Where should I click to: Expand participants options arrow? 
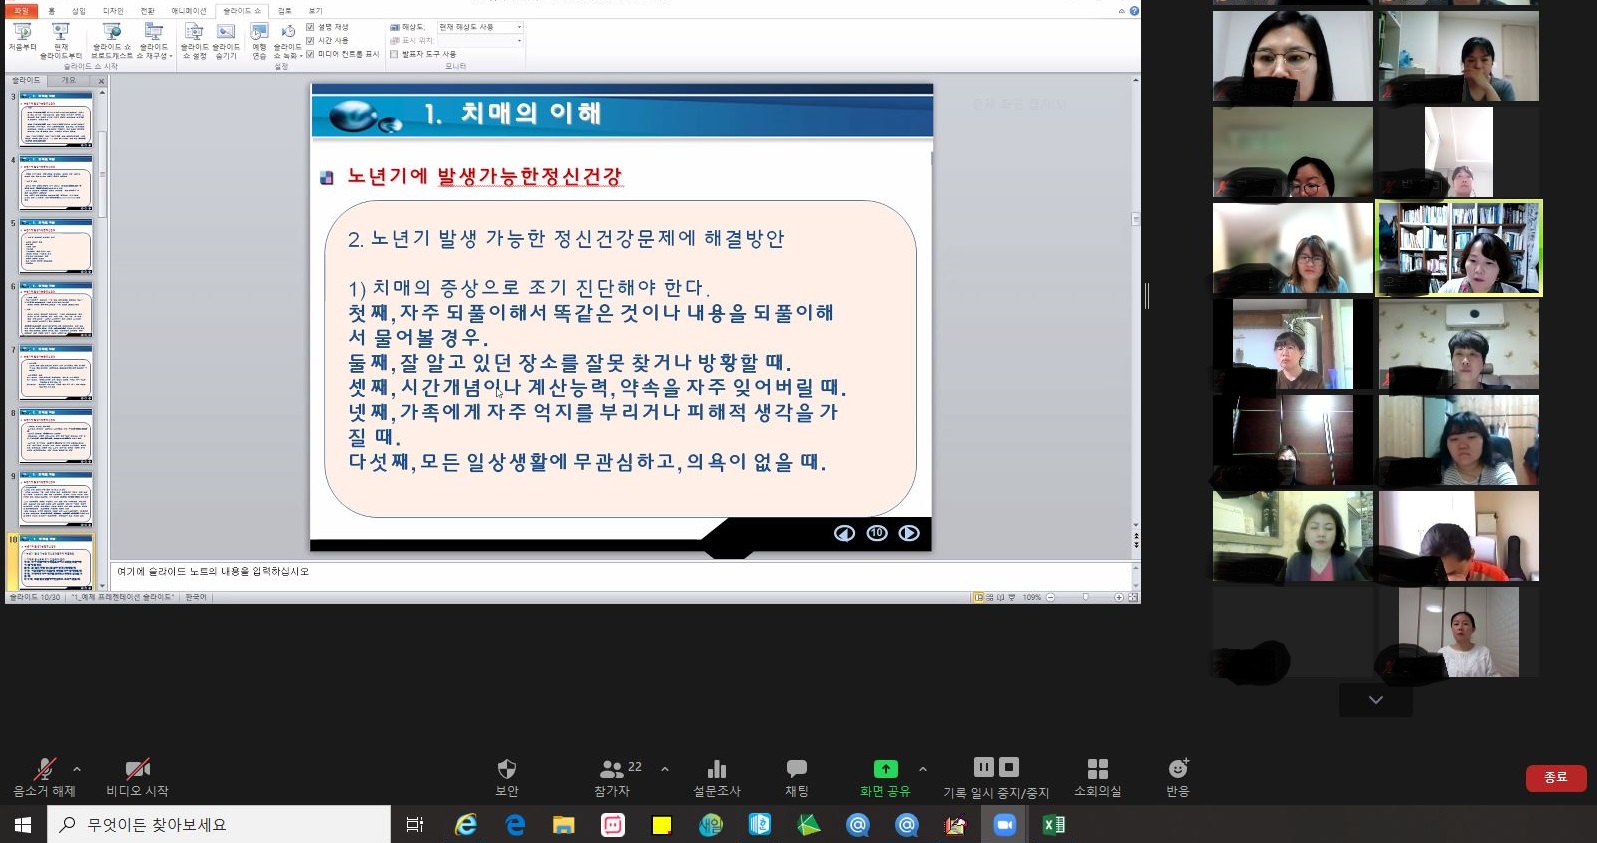pyautogui.click(x=665, y=769)
